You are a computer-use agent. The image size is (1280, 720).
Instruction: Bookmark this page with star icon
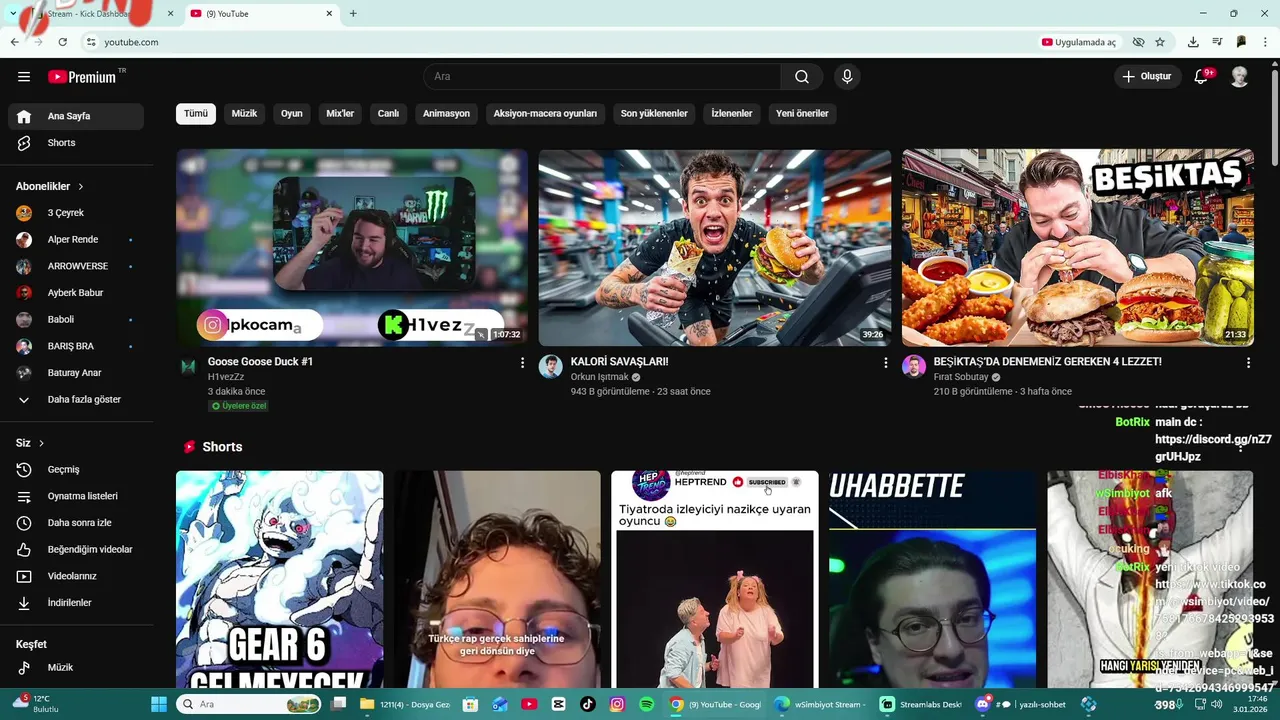(x=1160, y=42)
